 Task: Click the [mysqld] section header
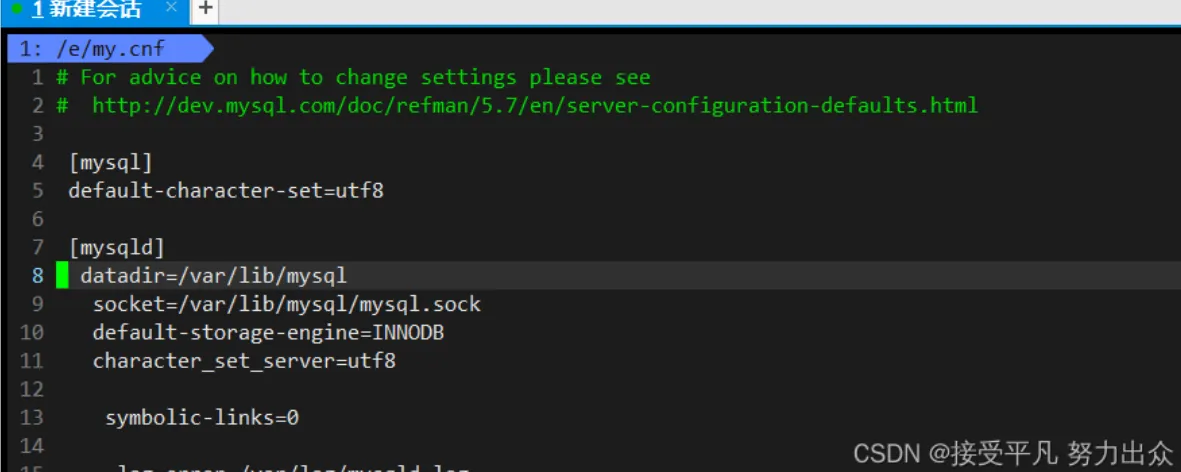click(116, 247)
